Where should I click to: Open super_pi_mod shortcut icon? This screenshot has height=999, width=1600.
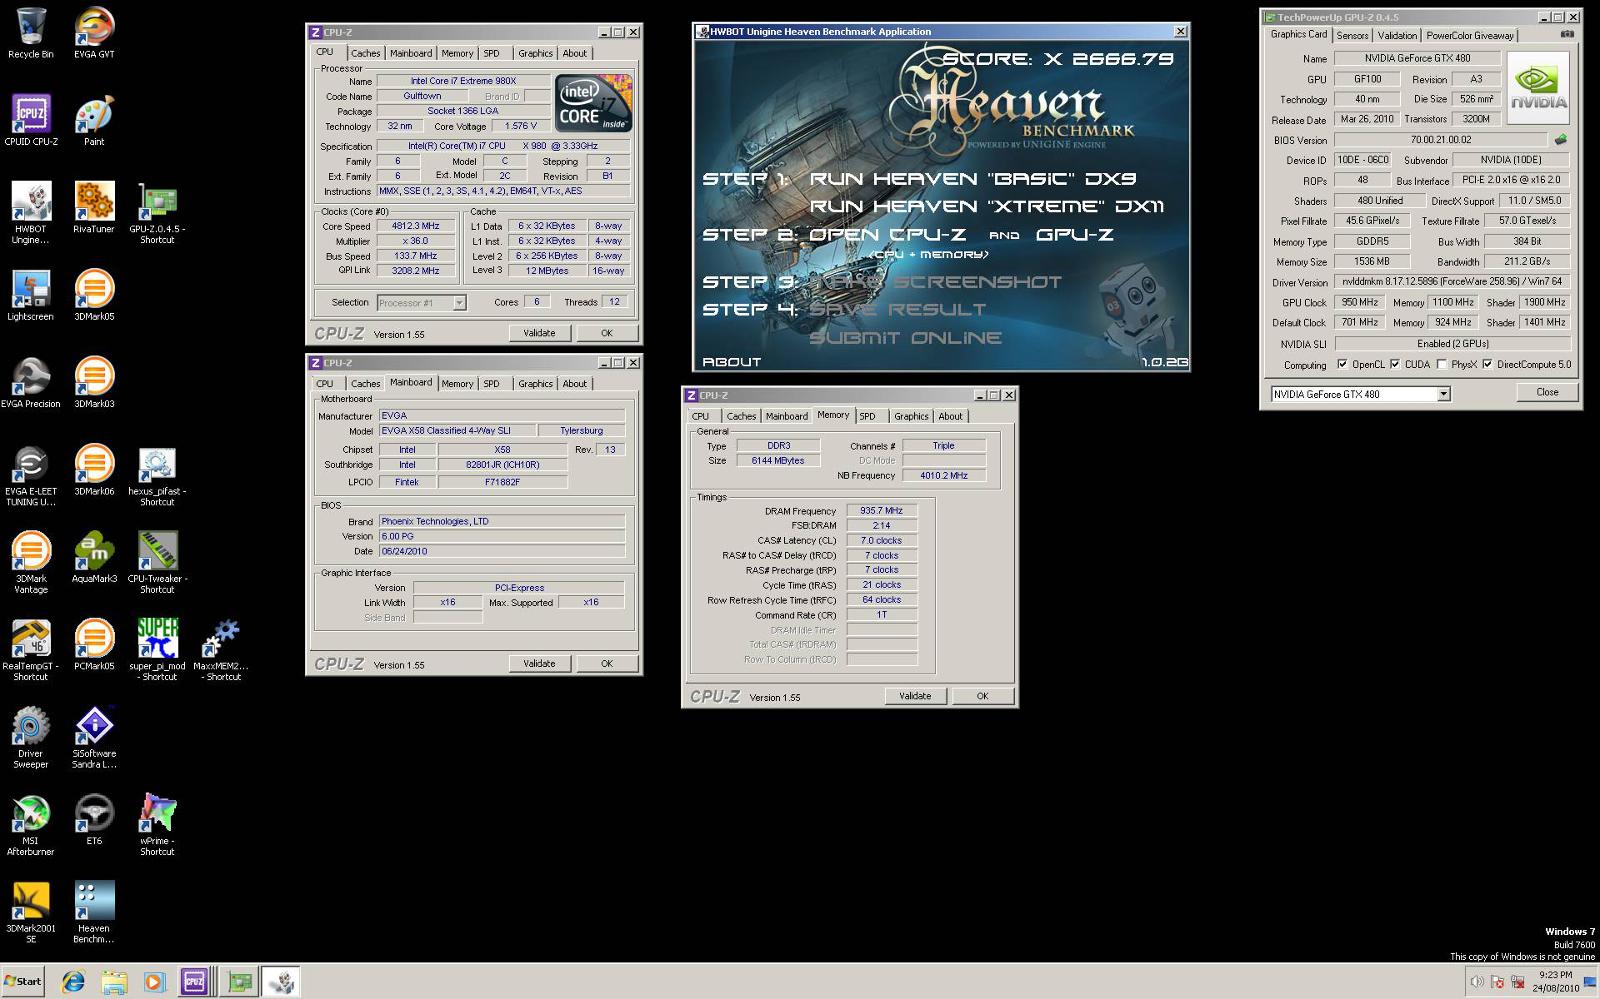pyautogui.click(x=157, y=649)
